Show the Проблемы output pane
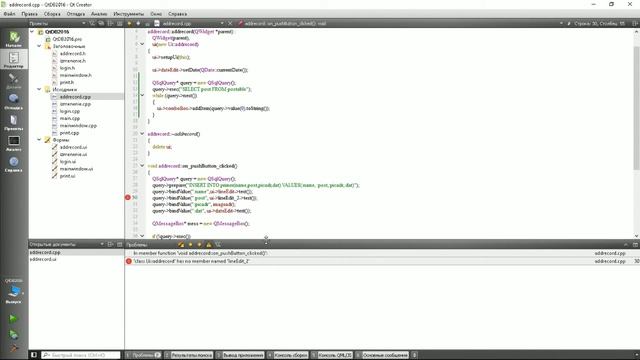 [143, 355]
